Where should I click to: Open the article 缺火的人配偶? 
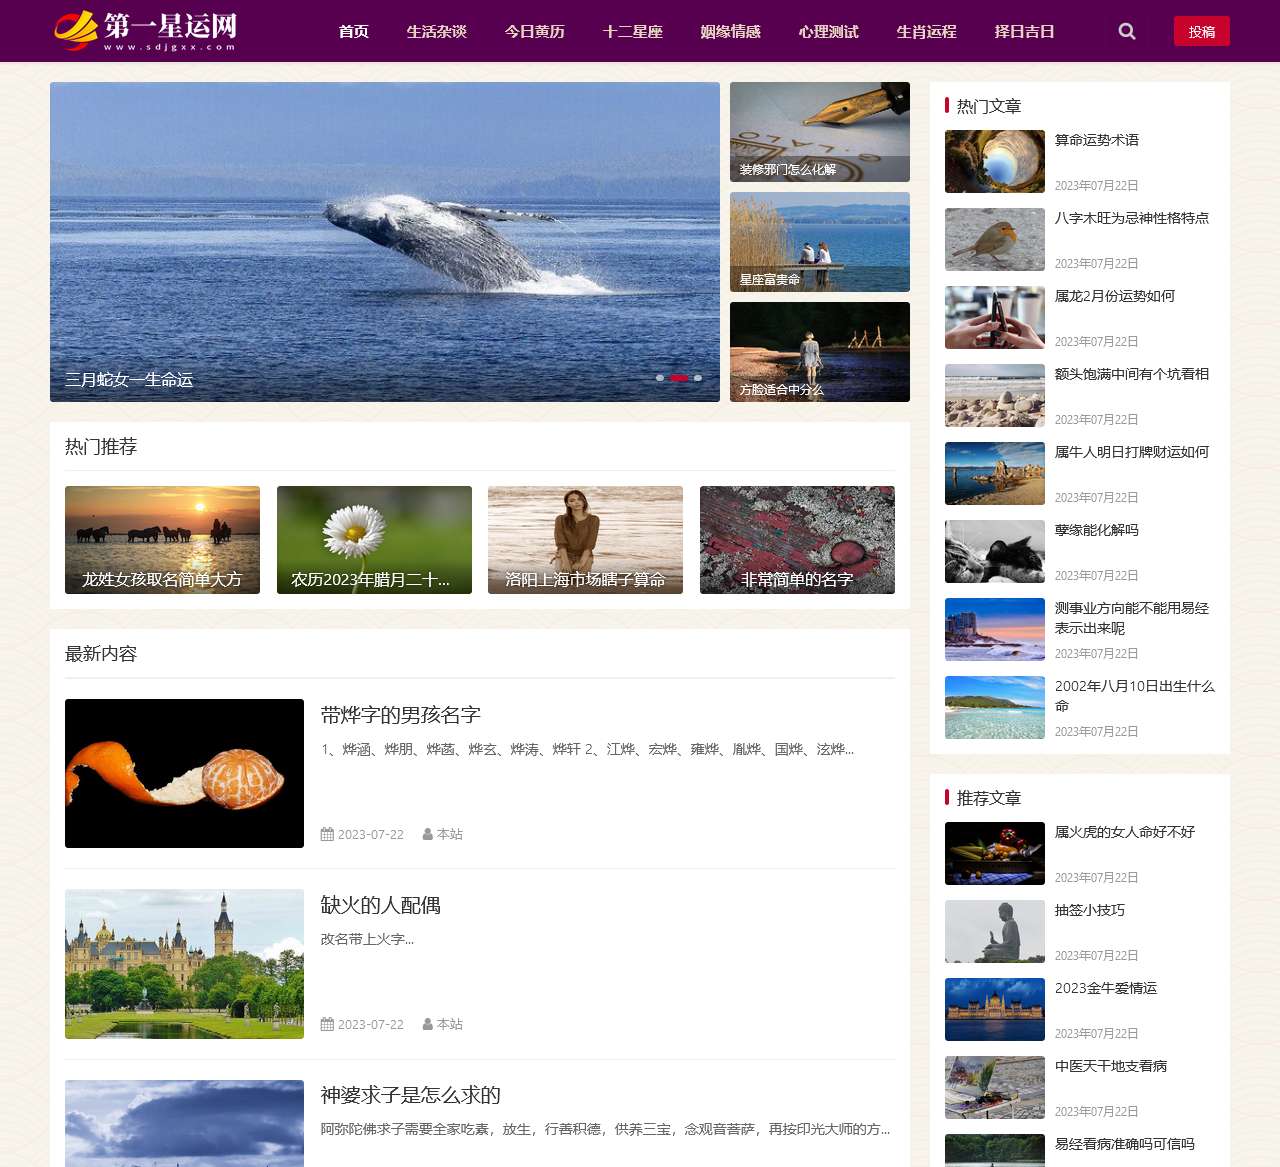tap(381, 905)
